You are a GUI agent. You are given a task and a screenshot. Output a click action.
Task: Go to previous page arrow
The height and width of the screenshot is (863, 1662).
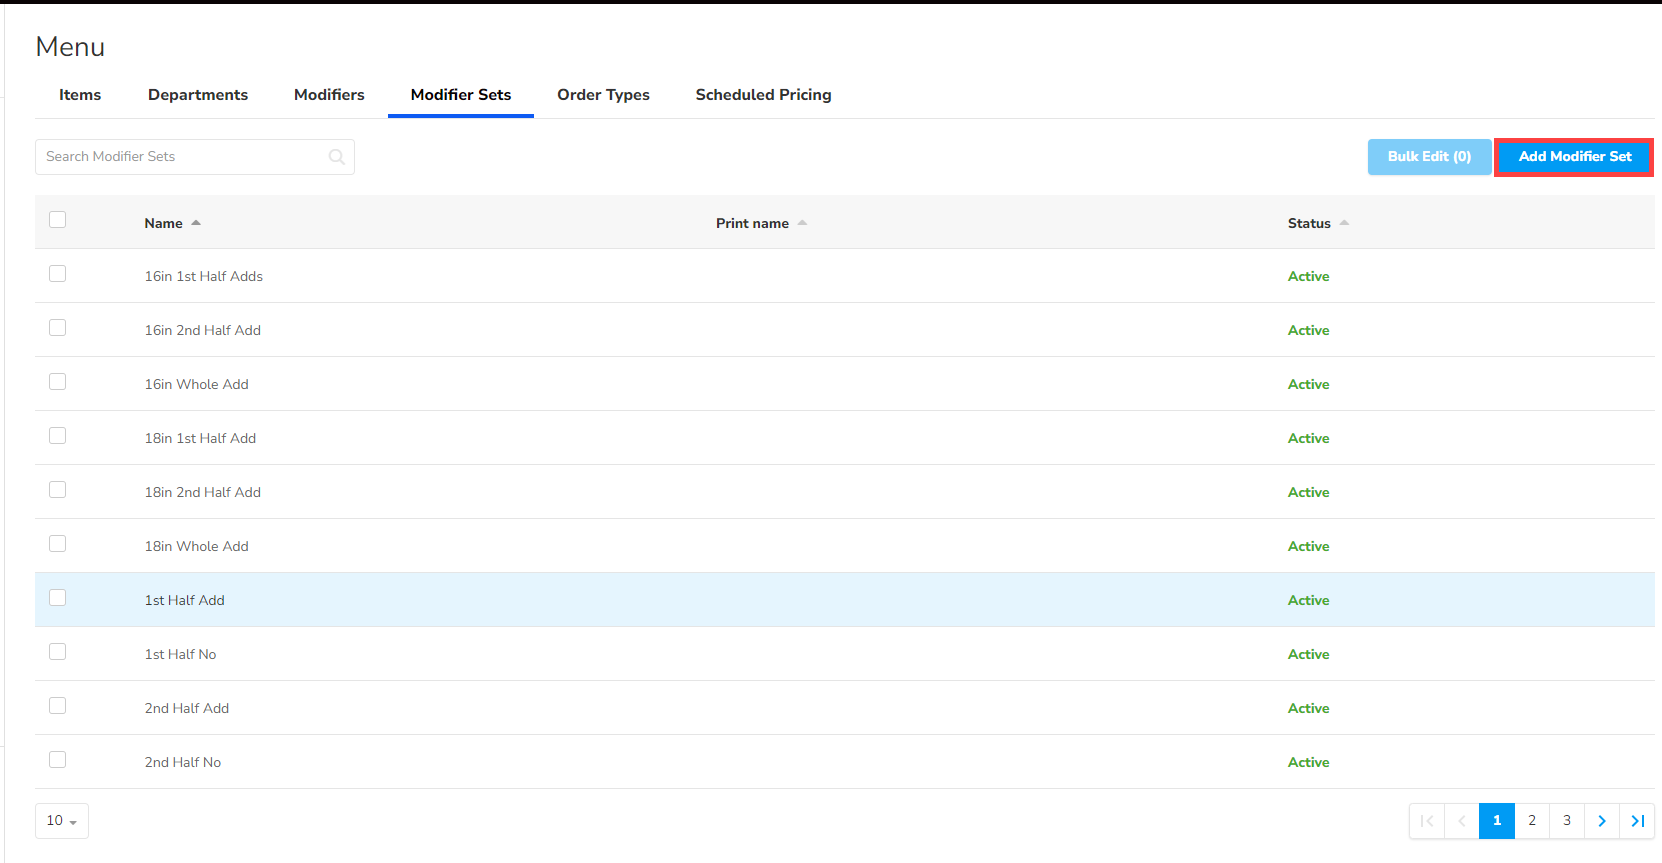[x=1462, y=821]
